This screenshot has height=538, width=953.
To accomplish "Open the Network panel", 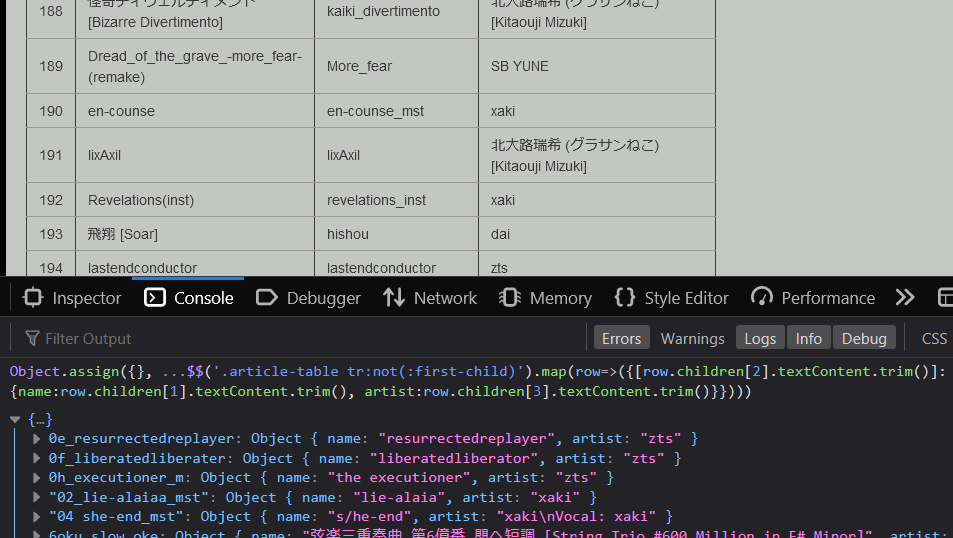I will tap(430, 298).
